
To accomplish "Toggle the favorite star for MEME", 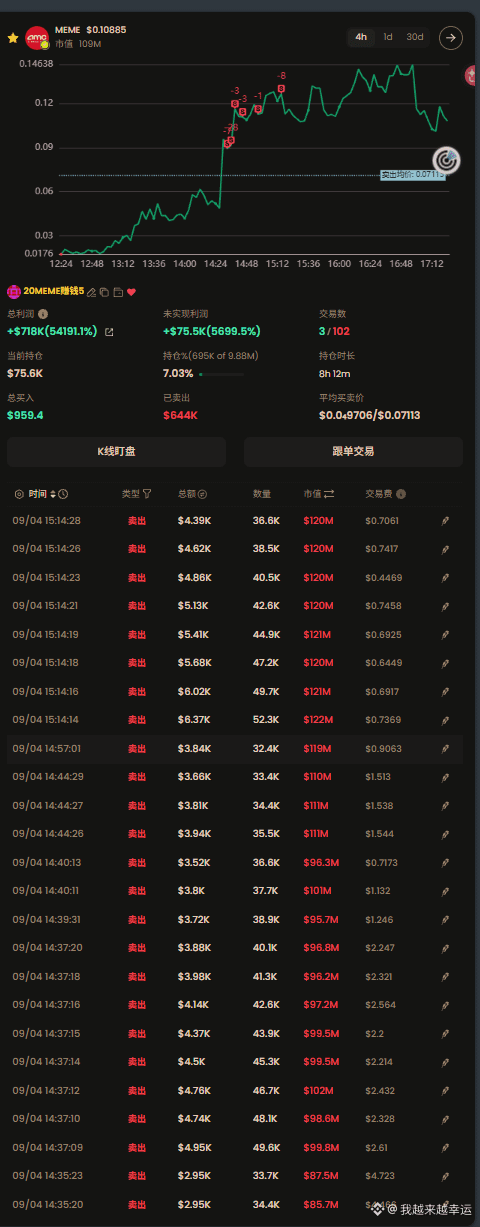I will coord(13,38).
